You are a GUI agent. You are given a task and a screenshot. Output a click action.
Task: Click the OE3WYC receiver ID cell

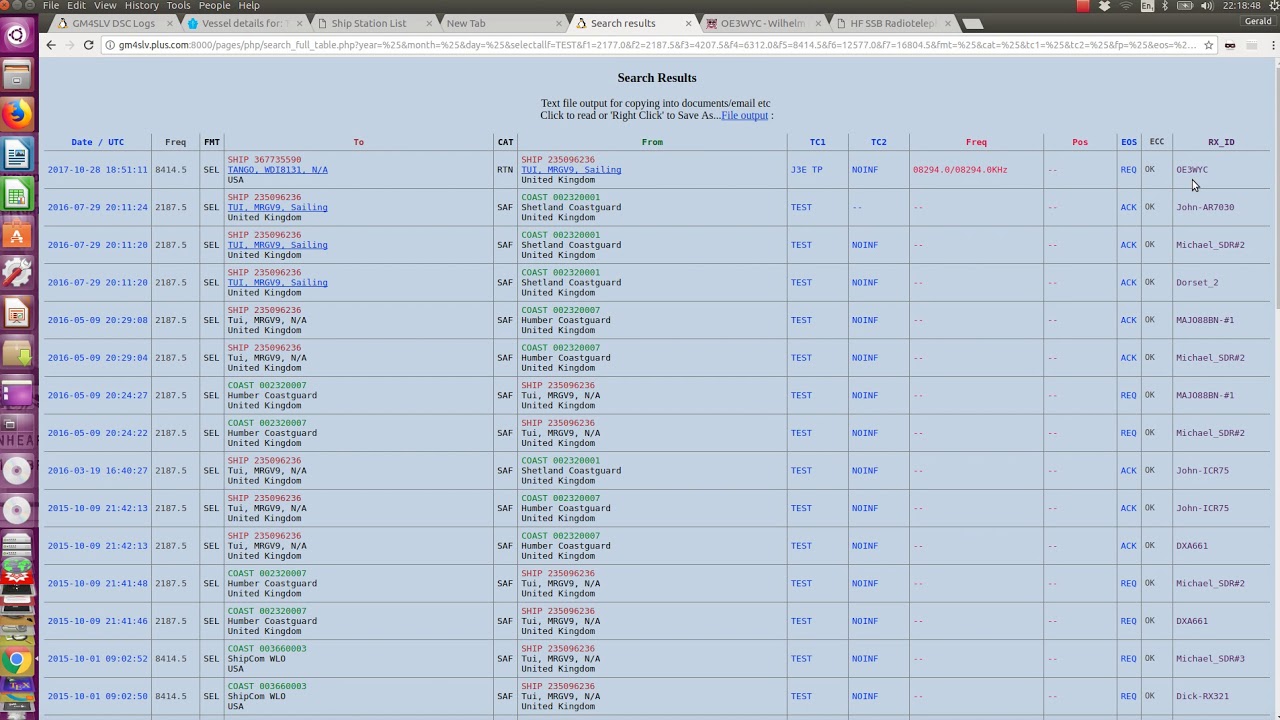click(x=1192, y=170)
